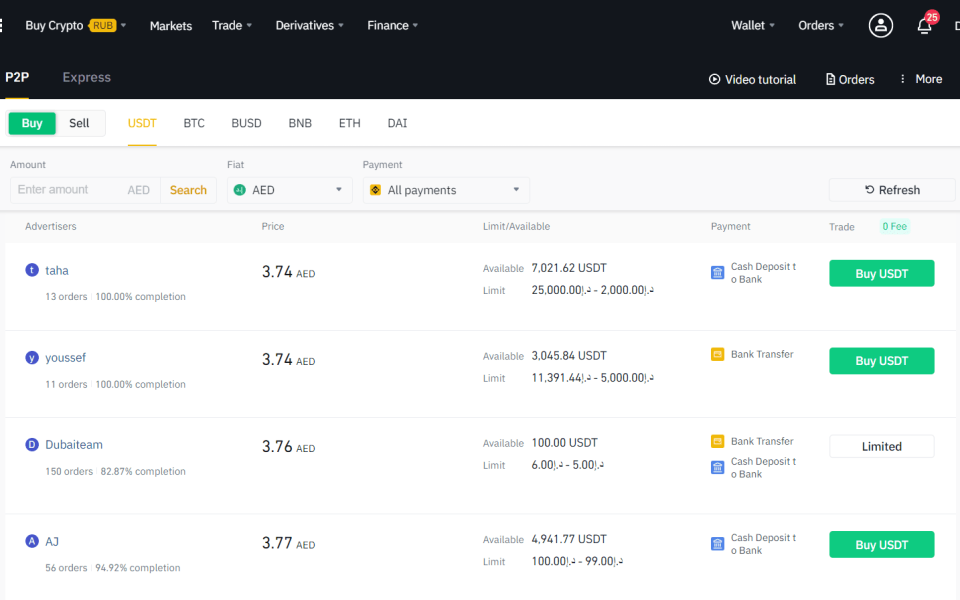Click the user profile avatar icon

(x=881, y=25)
